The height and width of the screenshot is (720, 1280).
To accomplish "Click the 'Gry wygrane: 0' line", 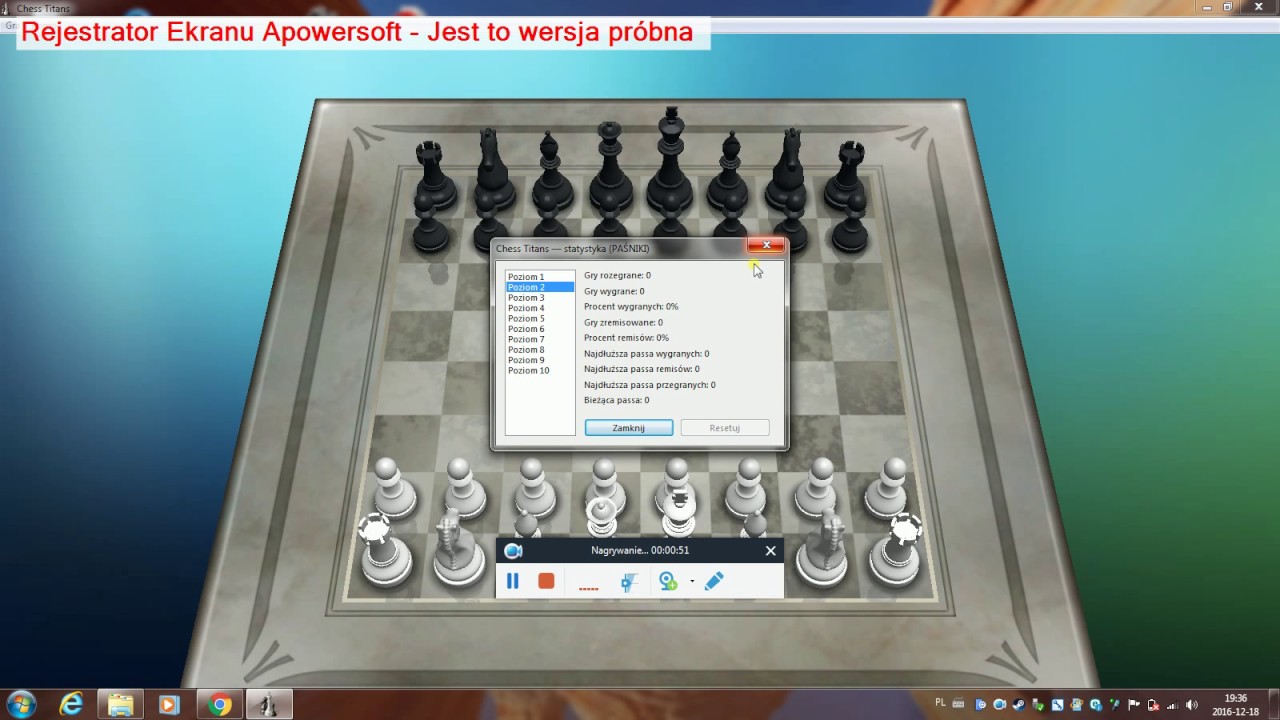I will click(614, 291).
